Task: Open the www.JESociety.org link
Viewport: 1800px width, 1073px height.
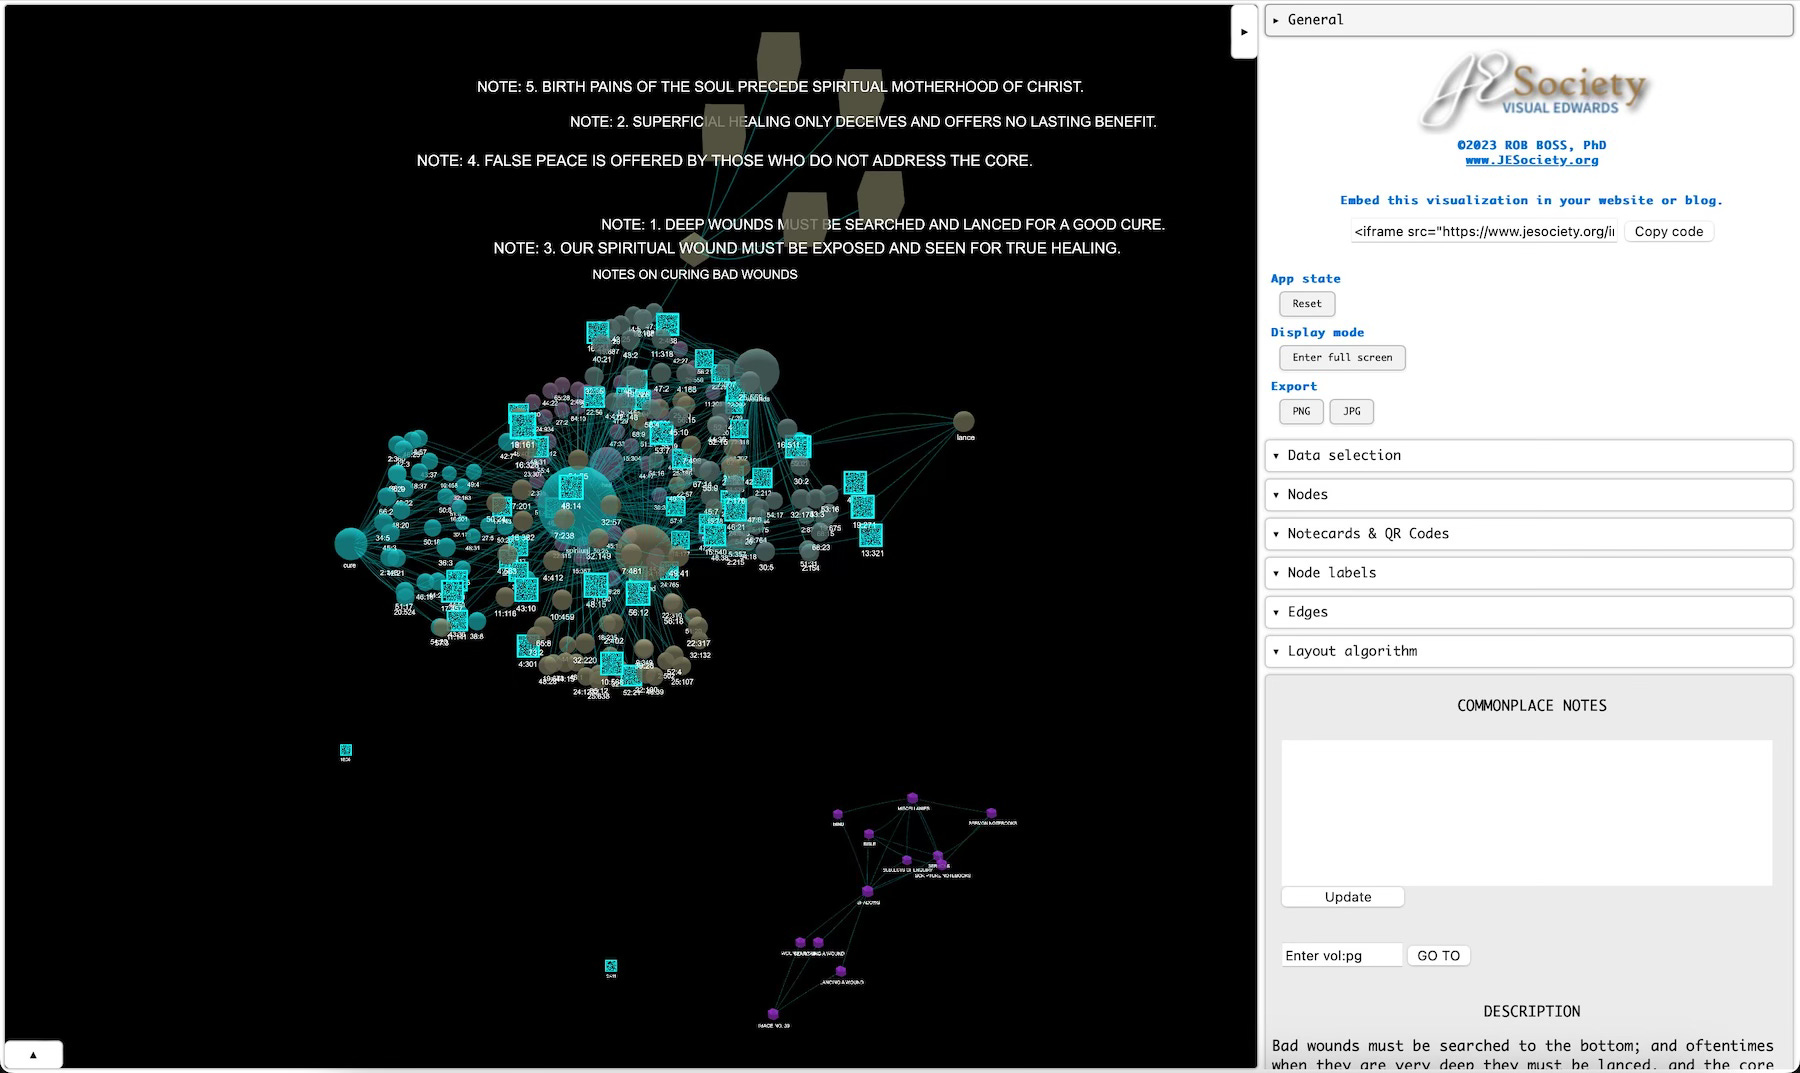Action: click(1532, 160)
